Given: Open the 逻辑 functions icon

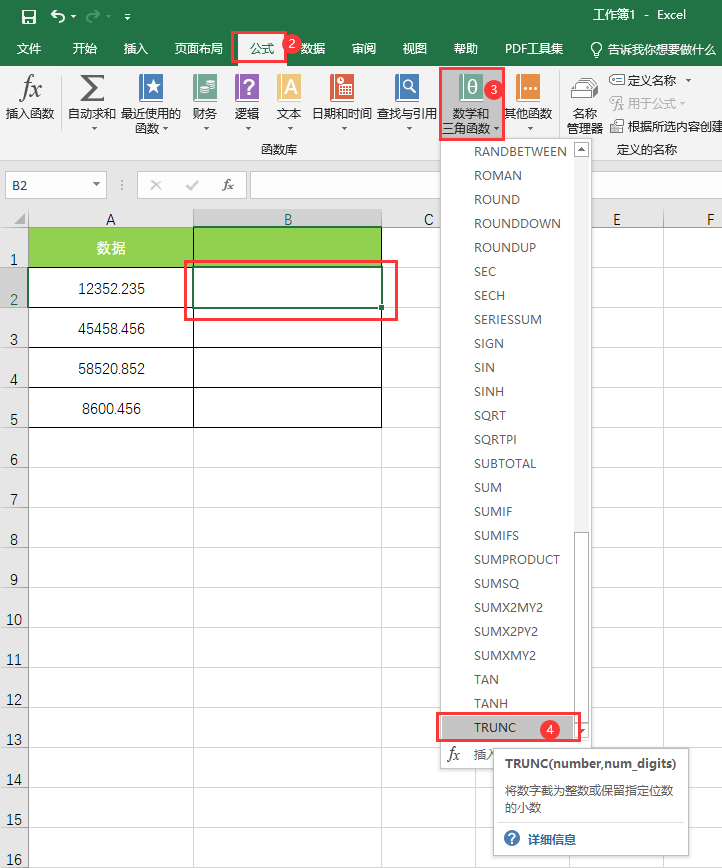Looking at the screenshot, I should (247, 88).
